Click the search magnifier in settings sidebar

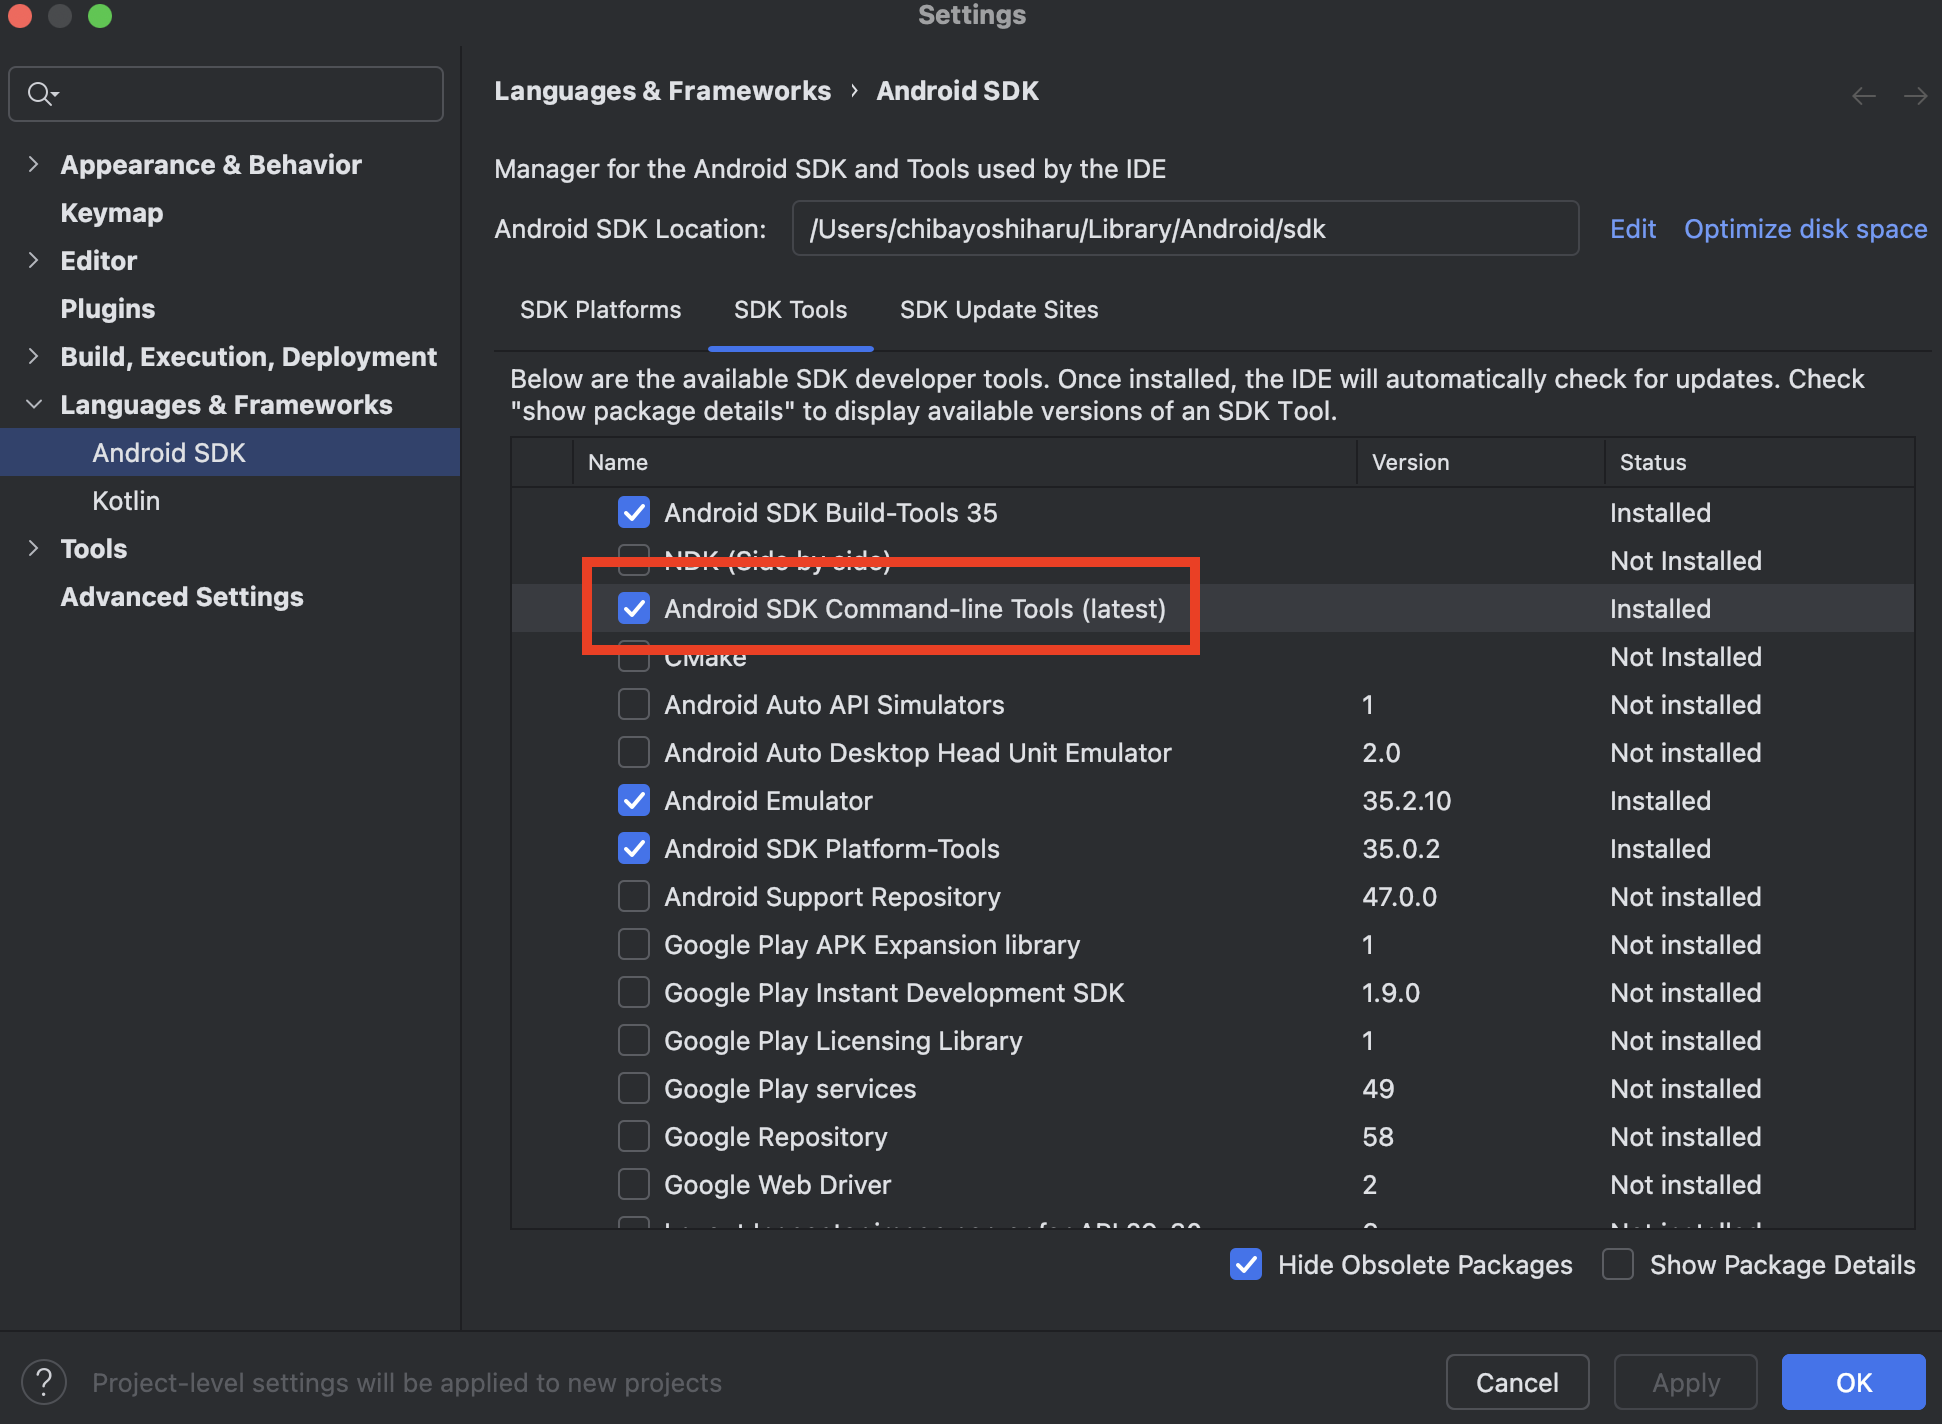tap(42, 93)
